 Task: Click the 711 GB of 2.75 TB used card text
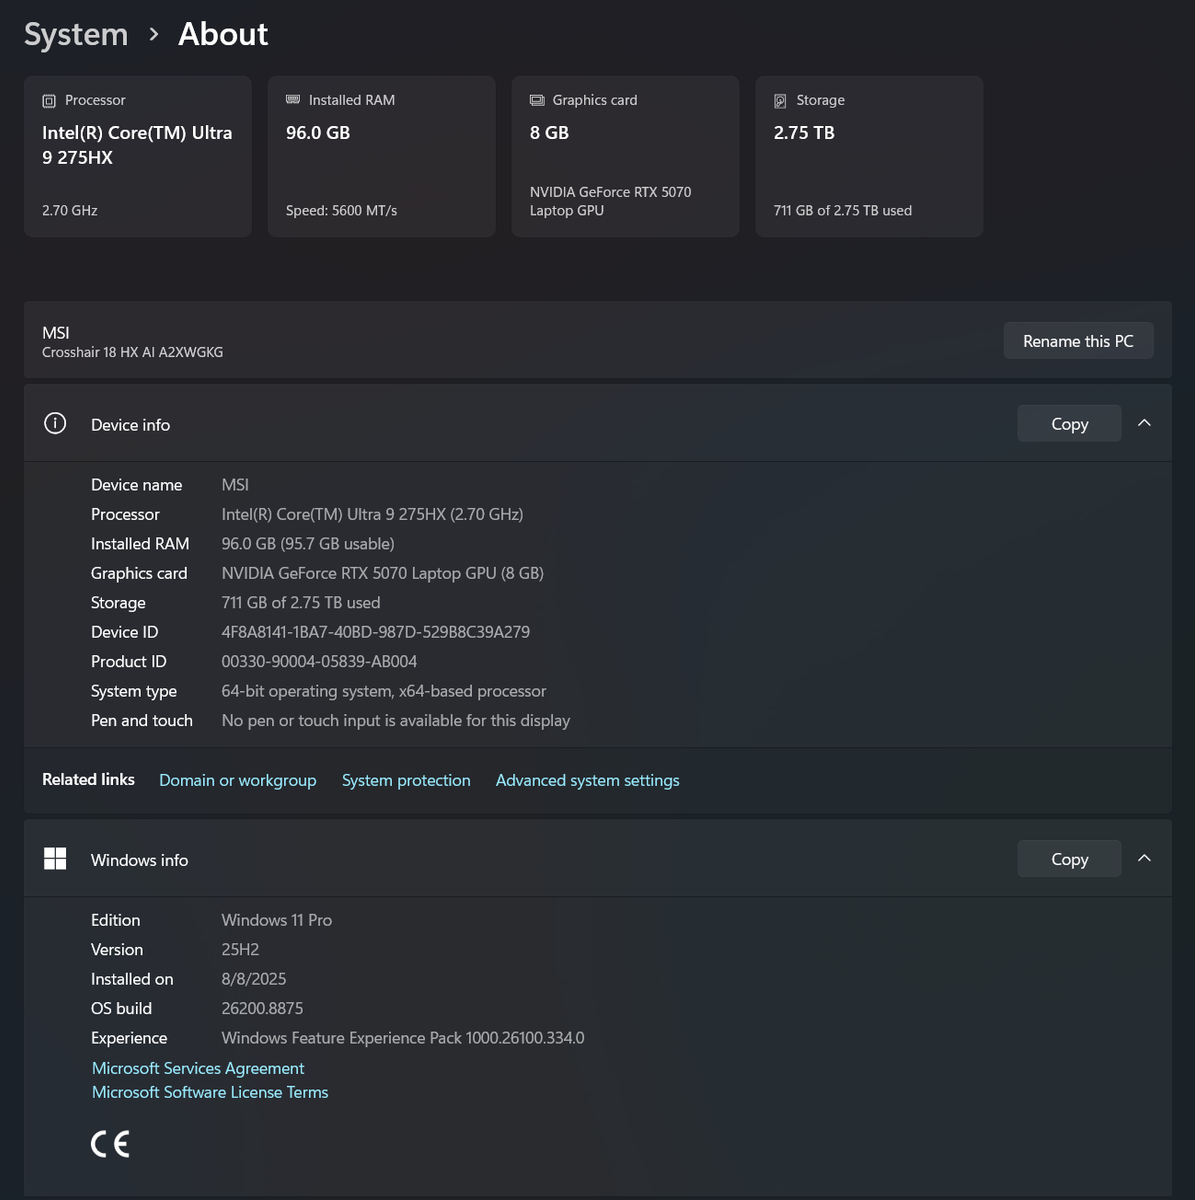(x=843, y=210)
